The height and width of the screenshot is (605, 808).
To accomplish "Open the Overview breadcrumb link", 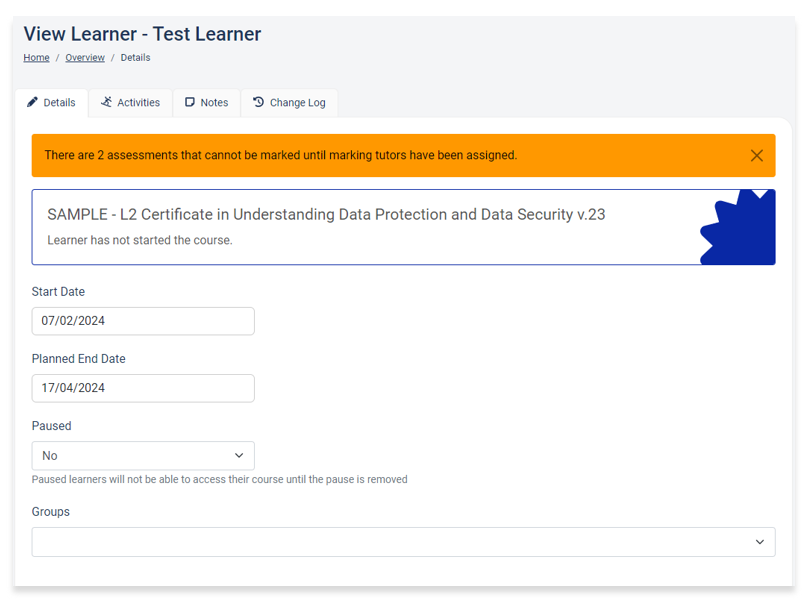I will [85, 58].
